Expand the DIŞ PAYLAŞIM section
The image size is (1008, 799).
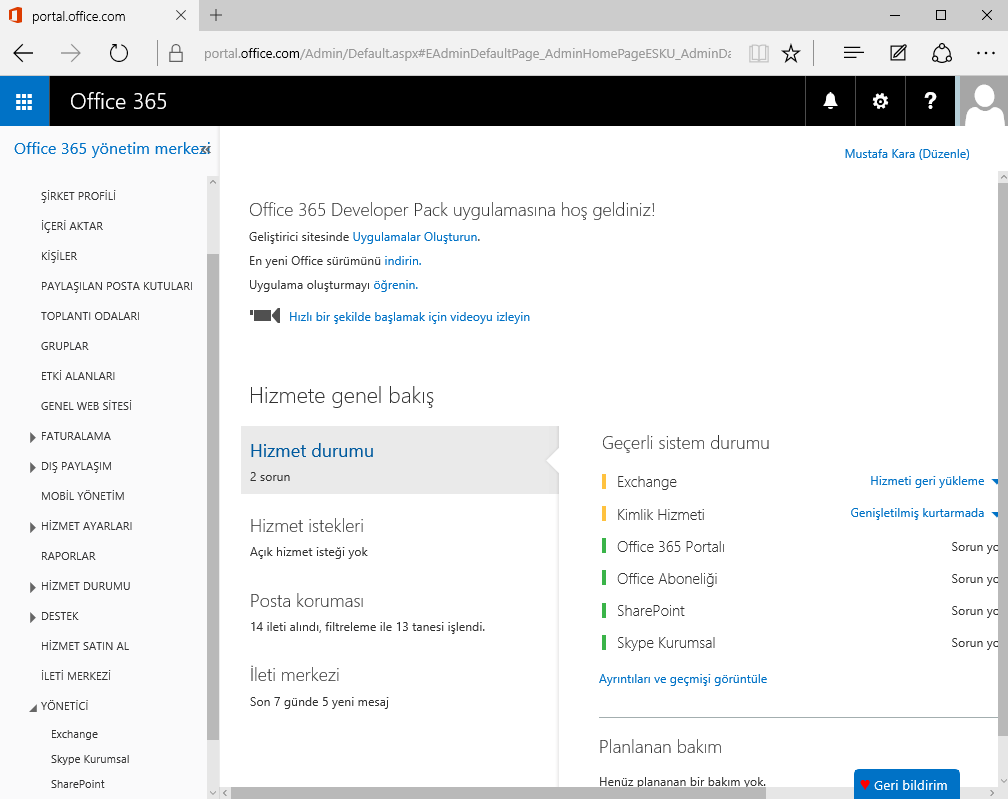tap(32, 467)
